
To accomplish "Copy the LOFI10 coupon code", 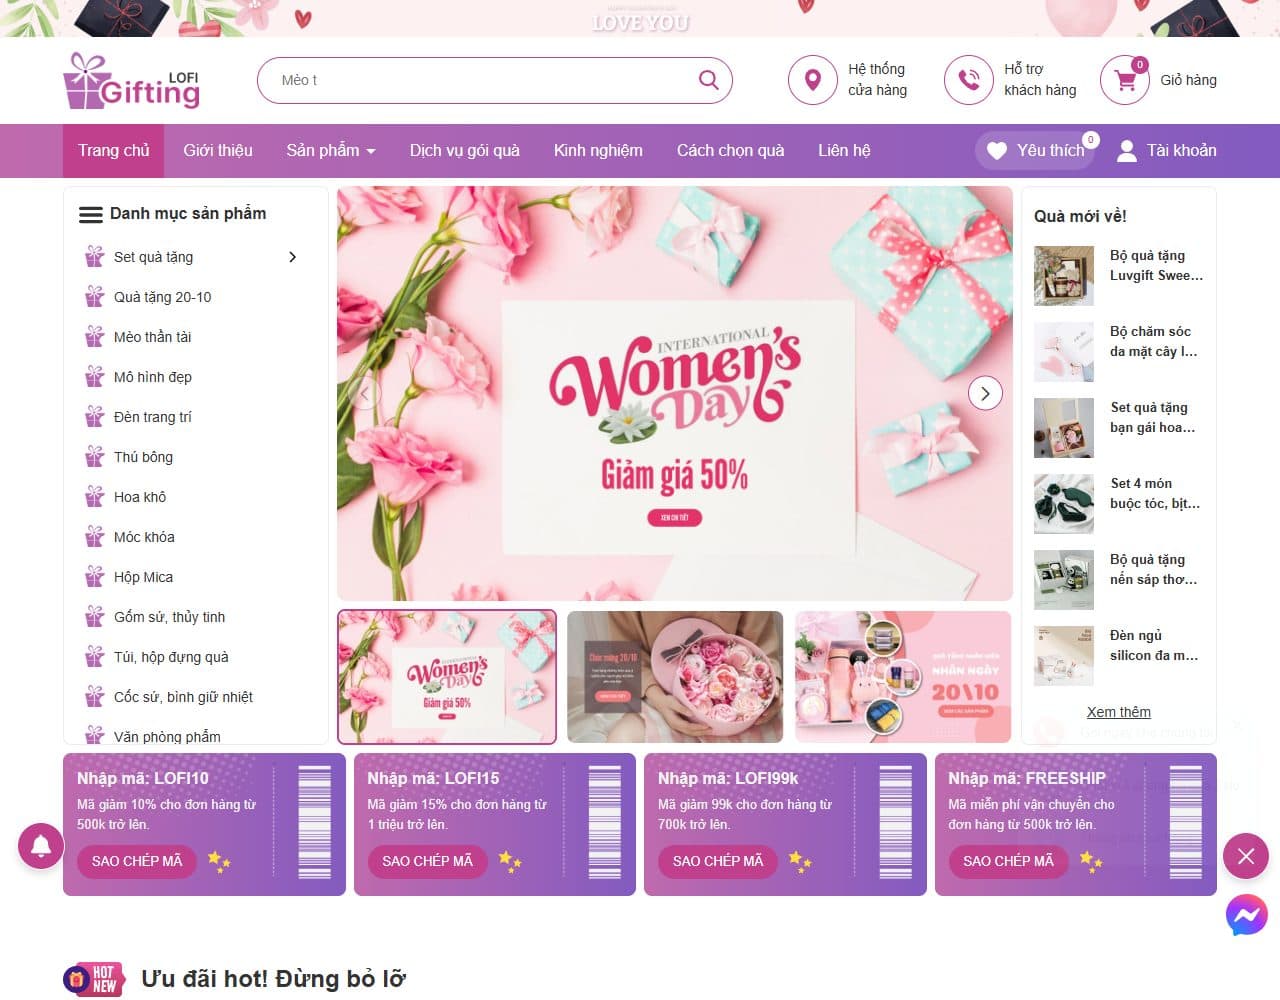I will pyautogui.click(x=137, y=861).
